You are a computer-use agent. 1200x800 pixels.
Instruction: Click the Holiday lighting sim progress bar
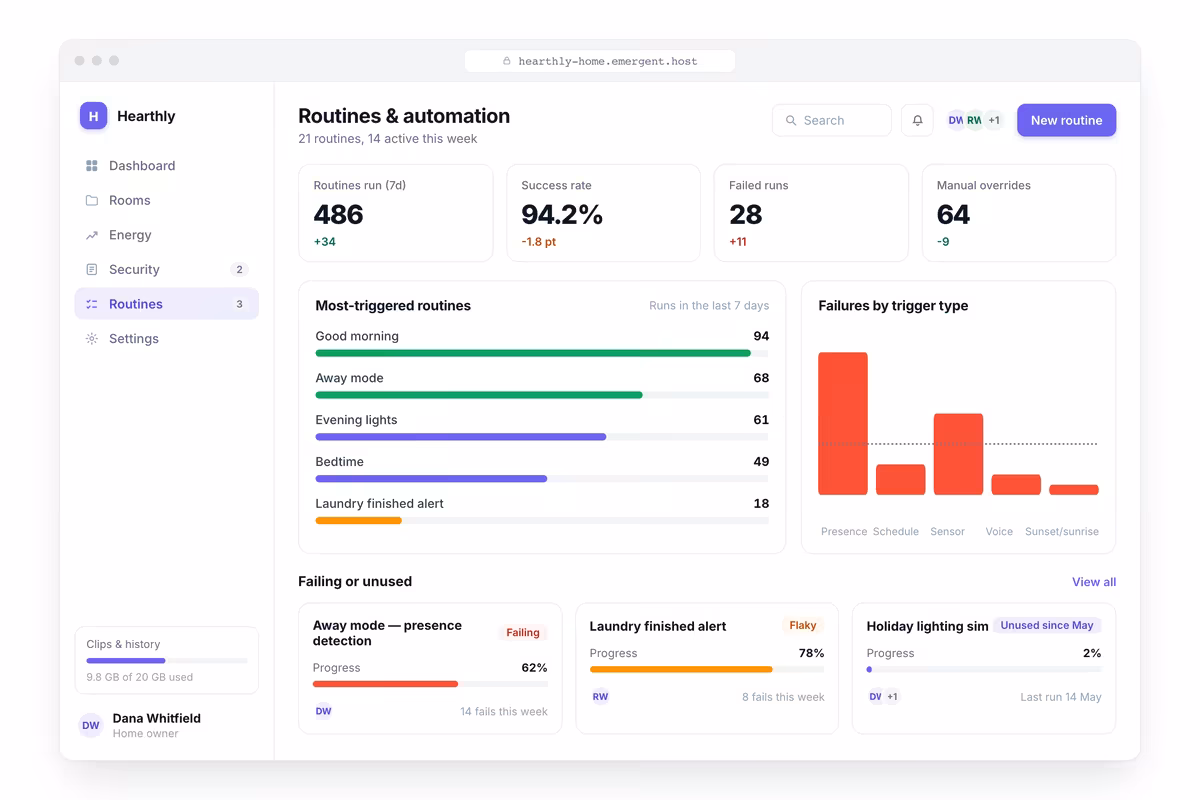983,670
